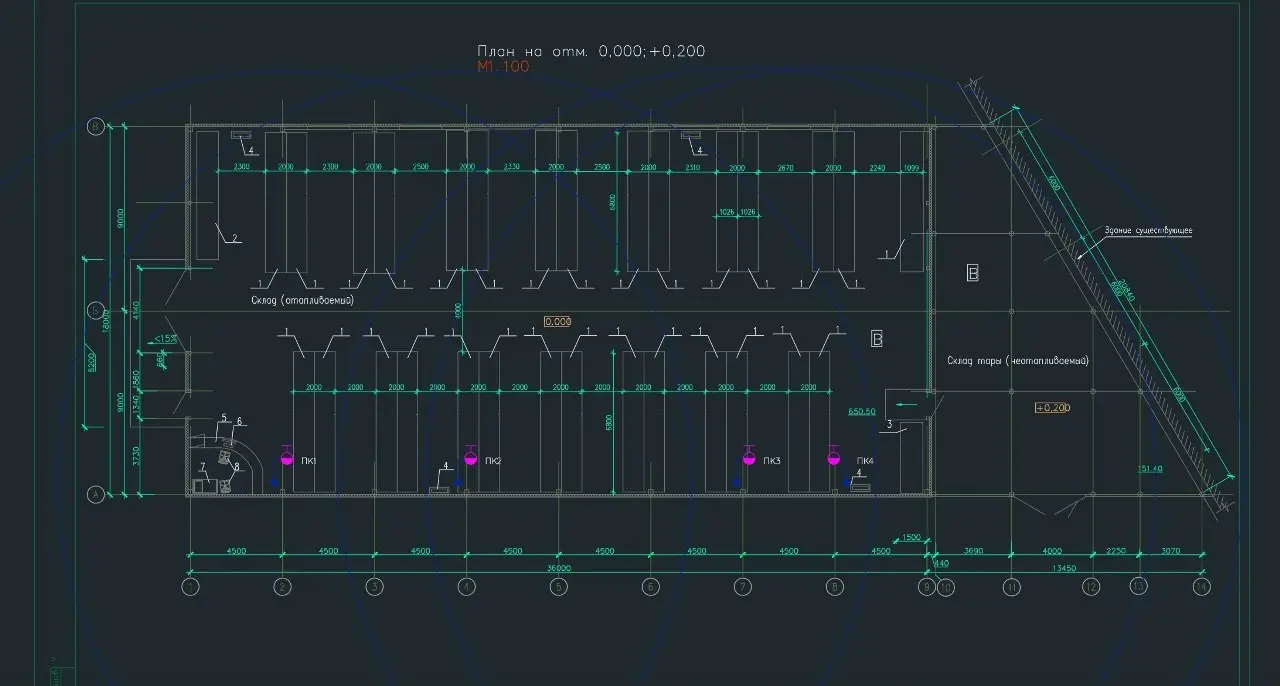Select the magenta fire hydrant symbol ПК4
The width and height of the screenshot is (1280, 686).
[834, 458]
